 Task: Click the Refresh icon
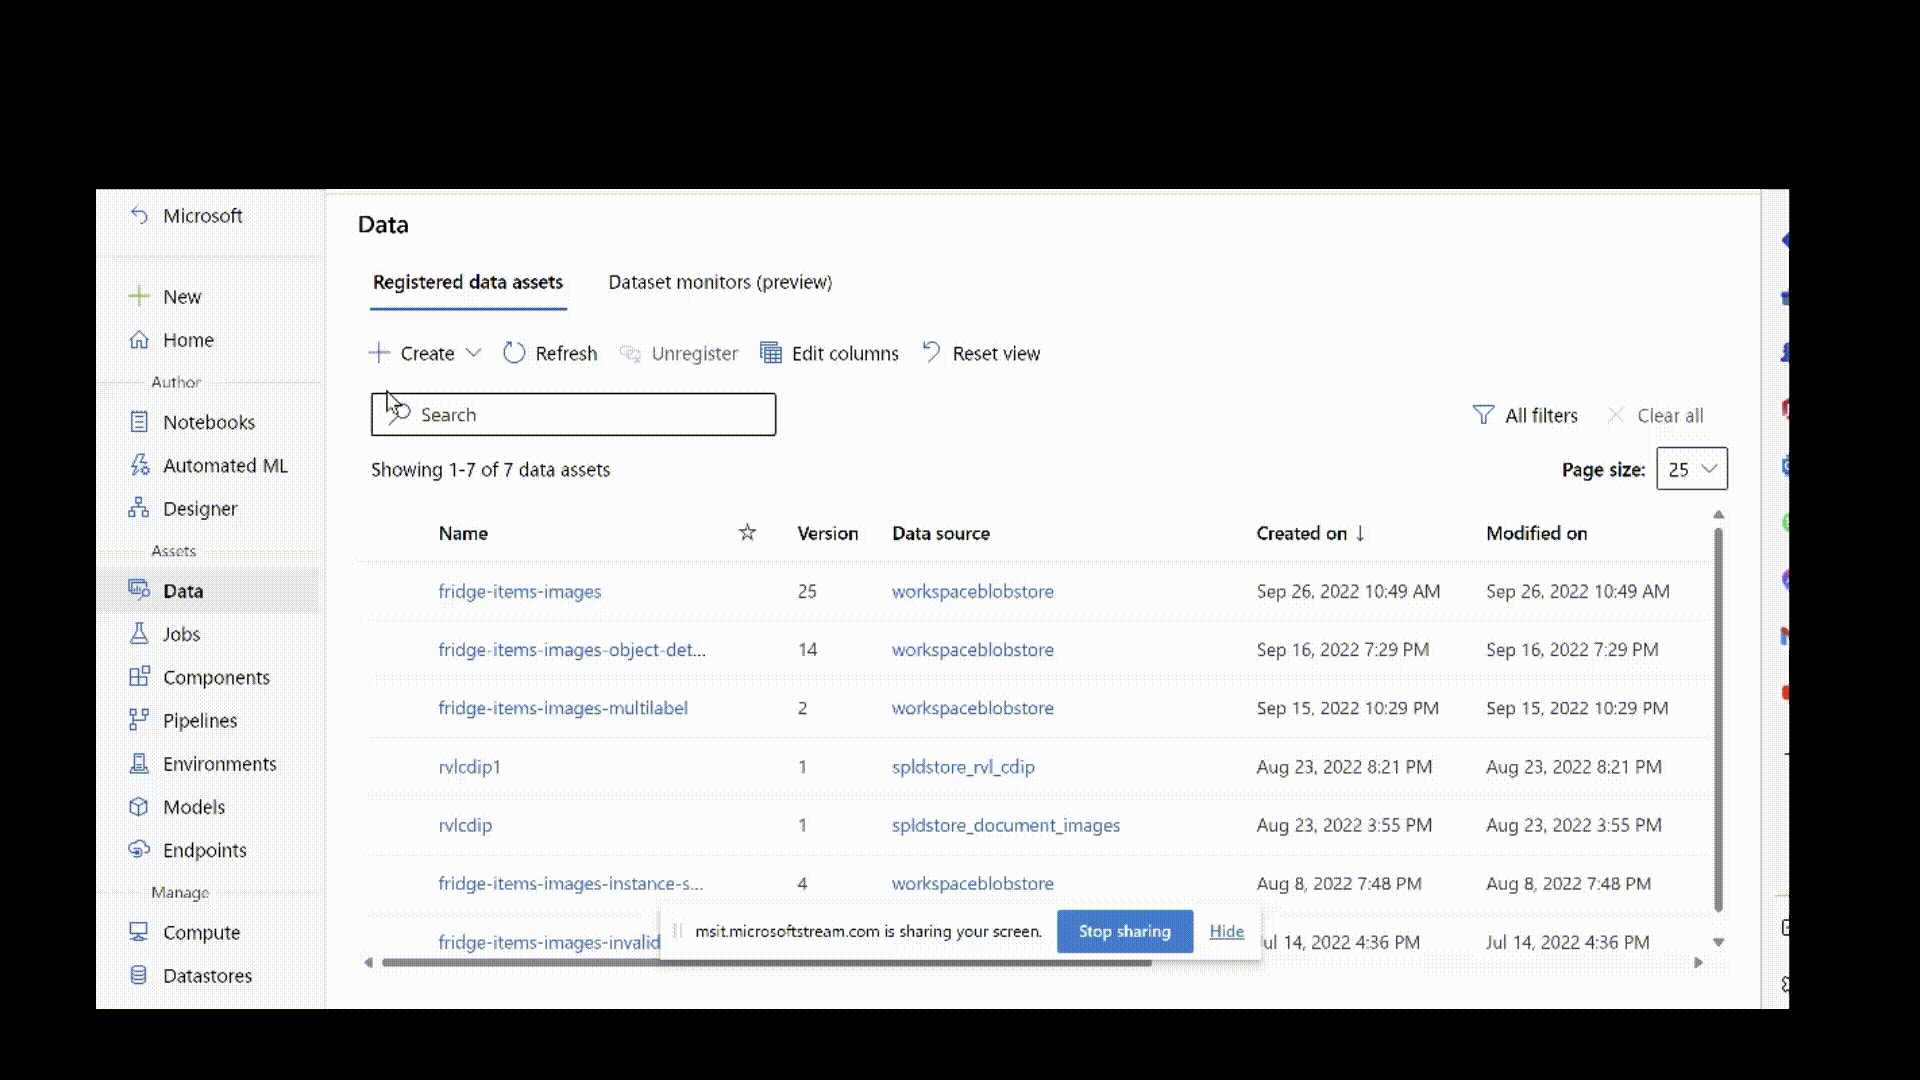tap(513, 352)
